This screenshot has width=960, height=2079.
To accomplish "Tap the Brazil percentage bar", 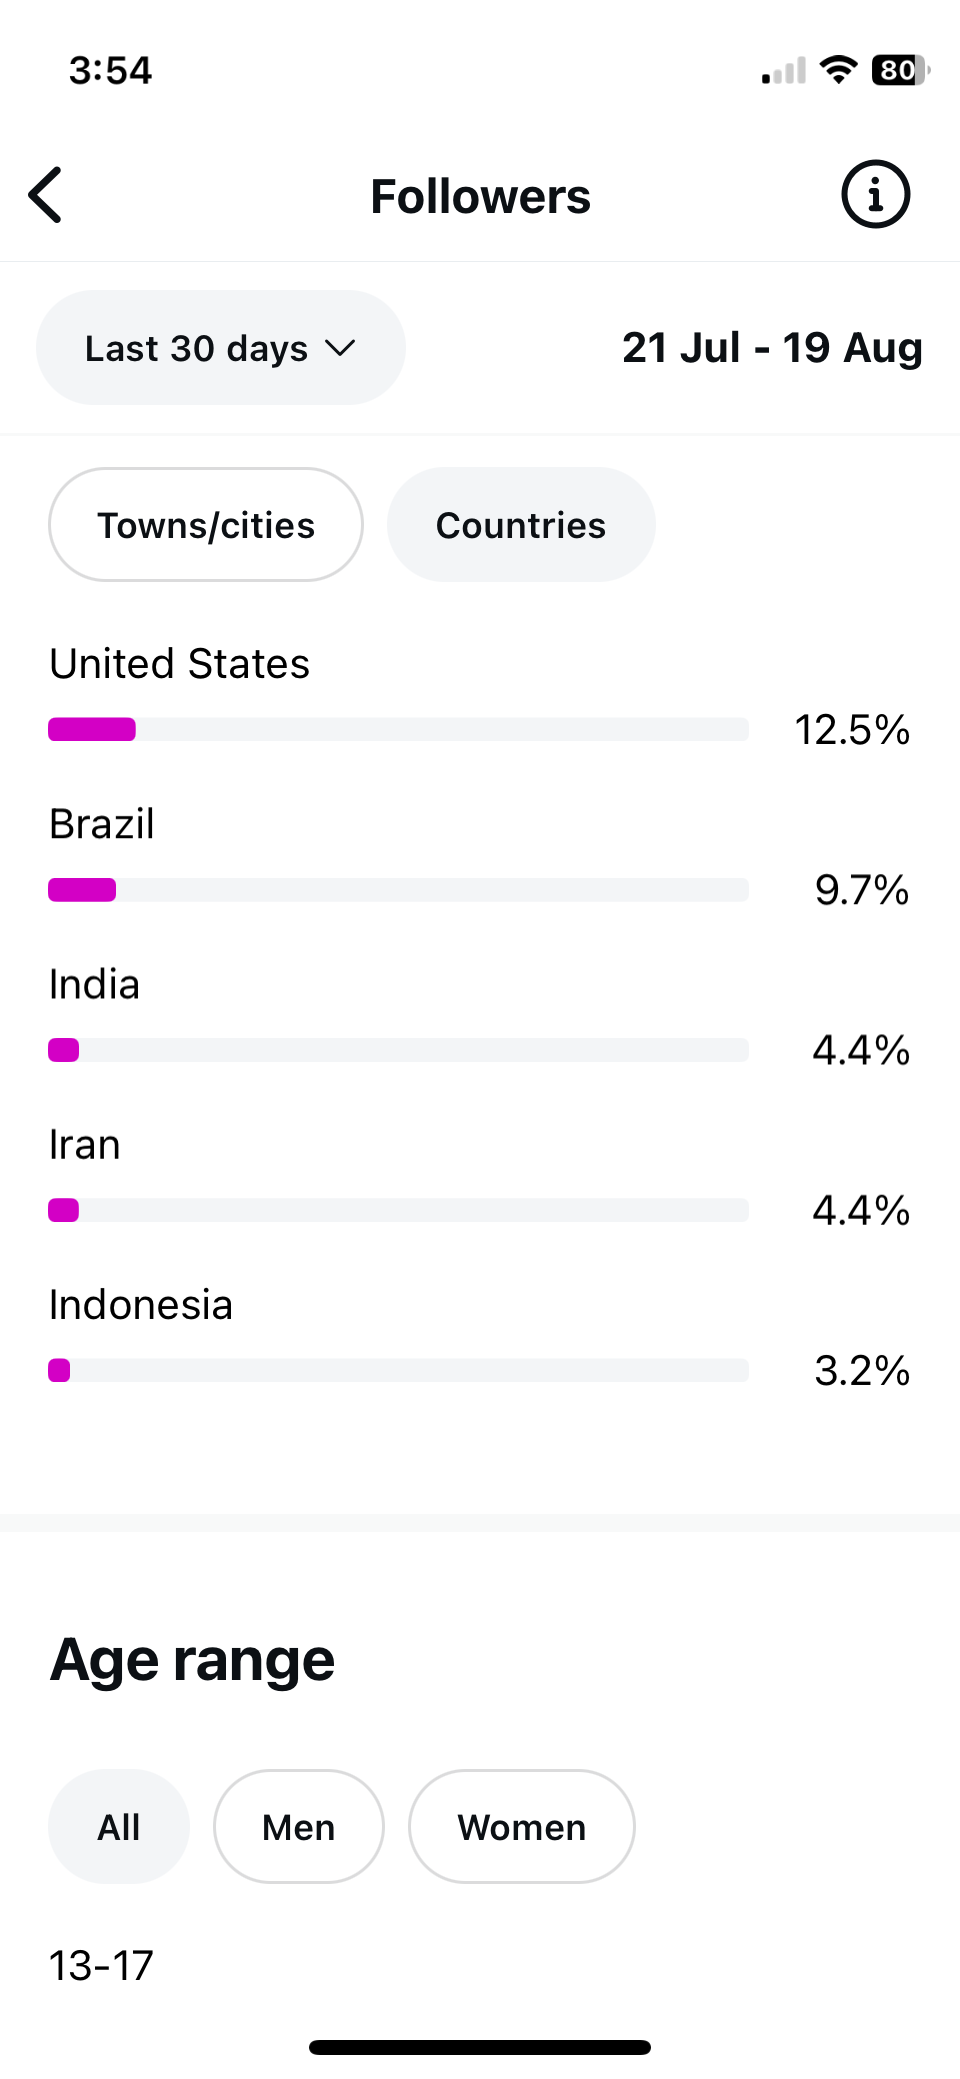I will [398, 890].
